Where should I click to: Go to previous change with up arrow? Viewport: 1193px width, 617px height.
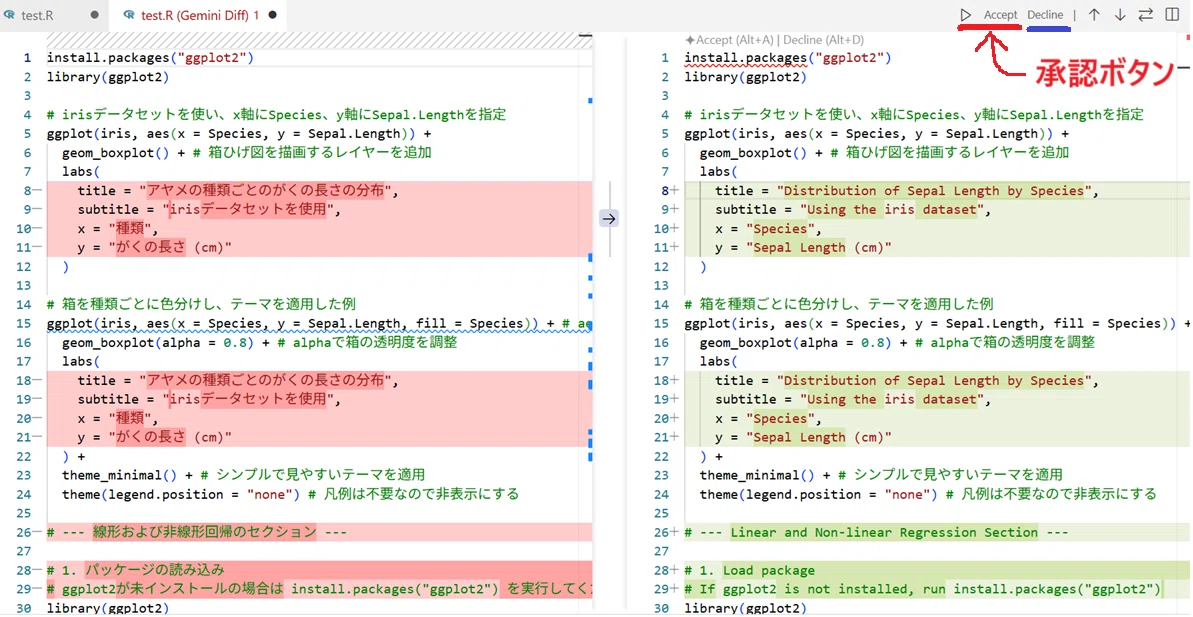click(1094, 14)
